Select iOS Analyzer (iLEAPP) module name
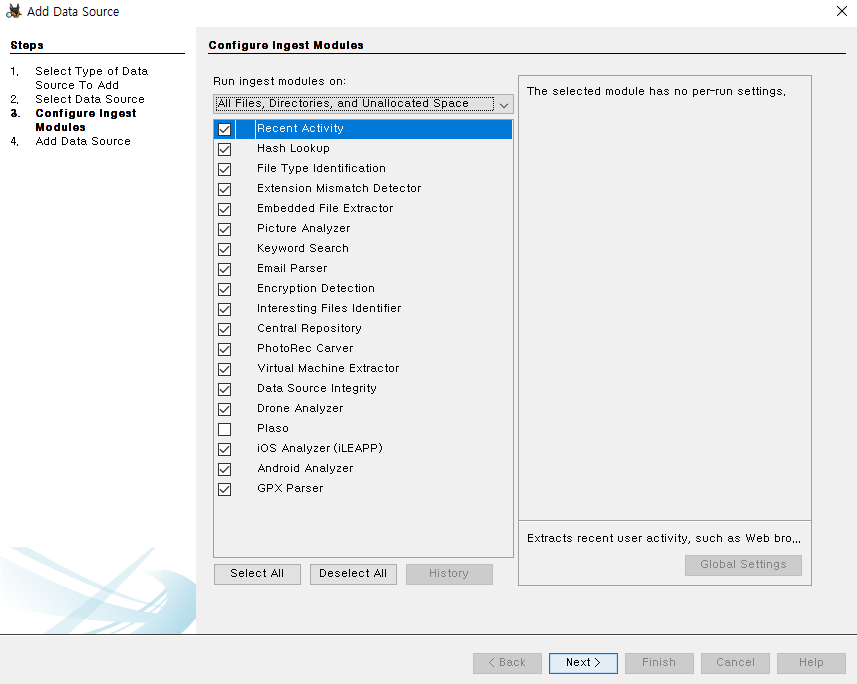The height and width of the screenshot is (684, 857). coord(320,448)
